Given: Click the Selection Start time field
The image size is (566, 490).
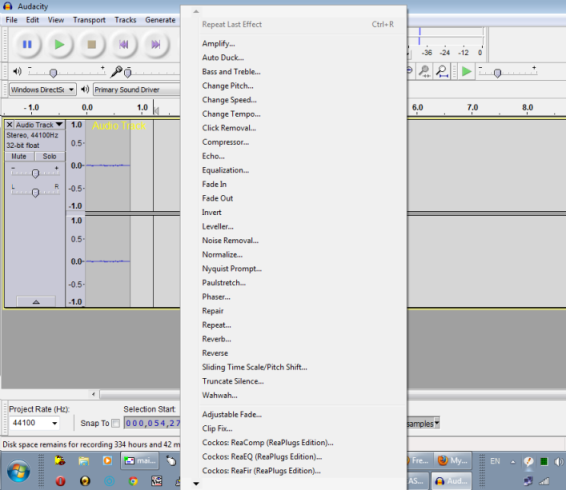Looking at the screenshot, I should 152,423.
